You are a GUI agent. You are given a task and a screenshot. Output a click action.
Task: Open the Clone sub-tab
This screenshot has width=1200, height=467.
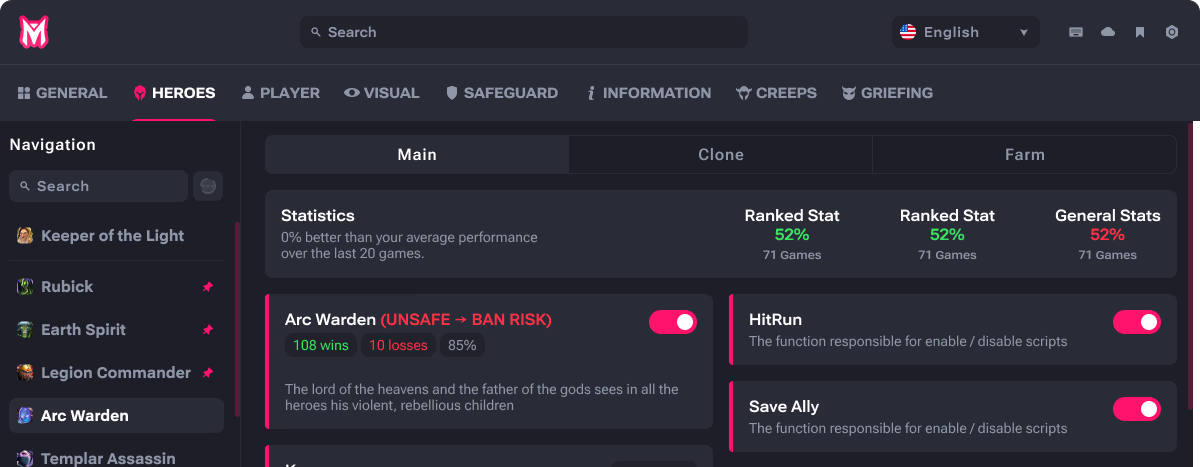721,155
